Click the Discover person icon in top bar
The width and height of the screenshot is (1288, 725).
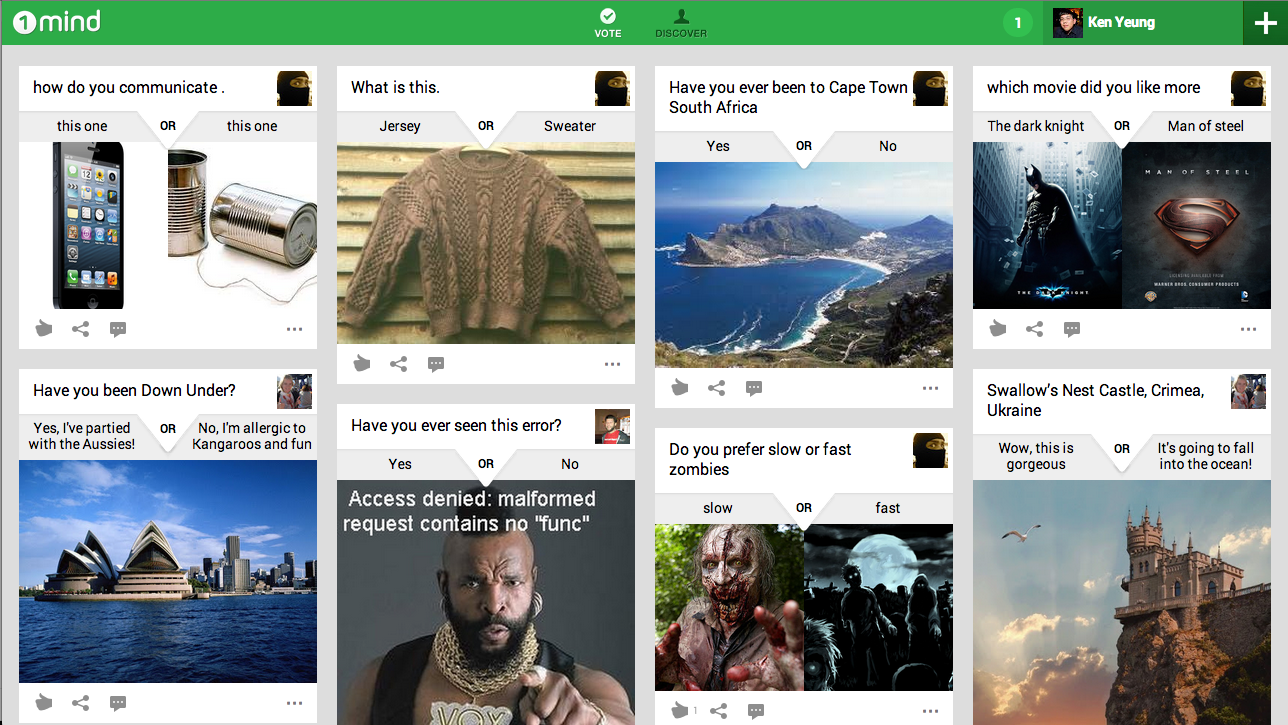point(681,18)
